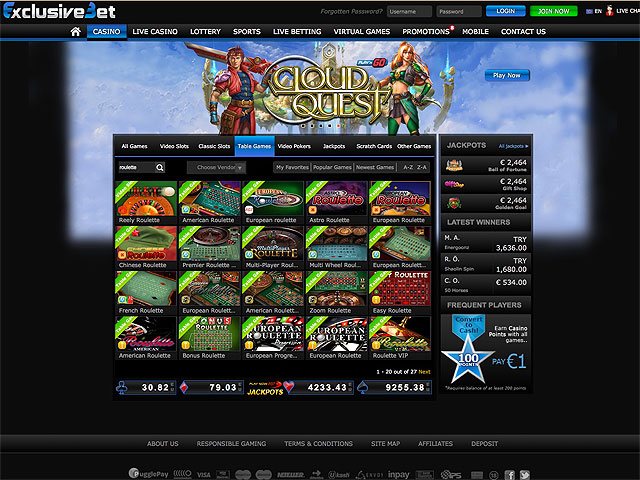
Task: Sort games A-Z
Action: [408, 167]
